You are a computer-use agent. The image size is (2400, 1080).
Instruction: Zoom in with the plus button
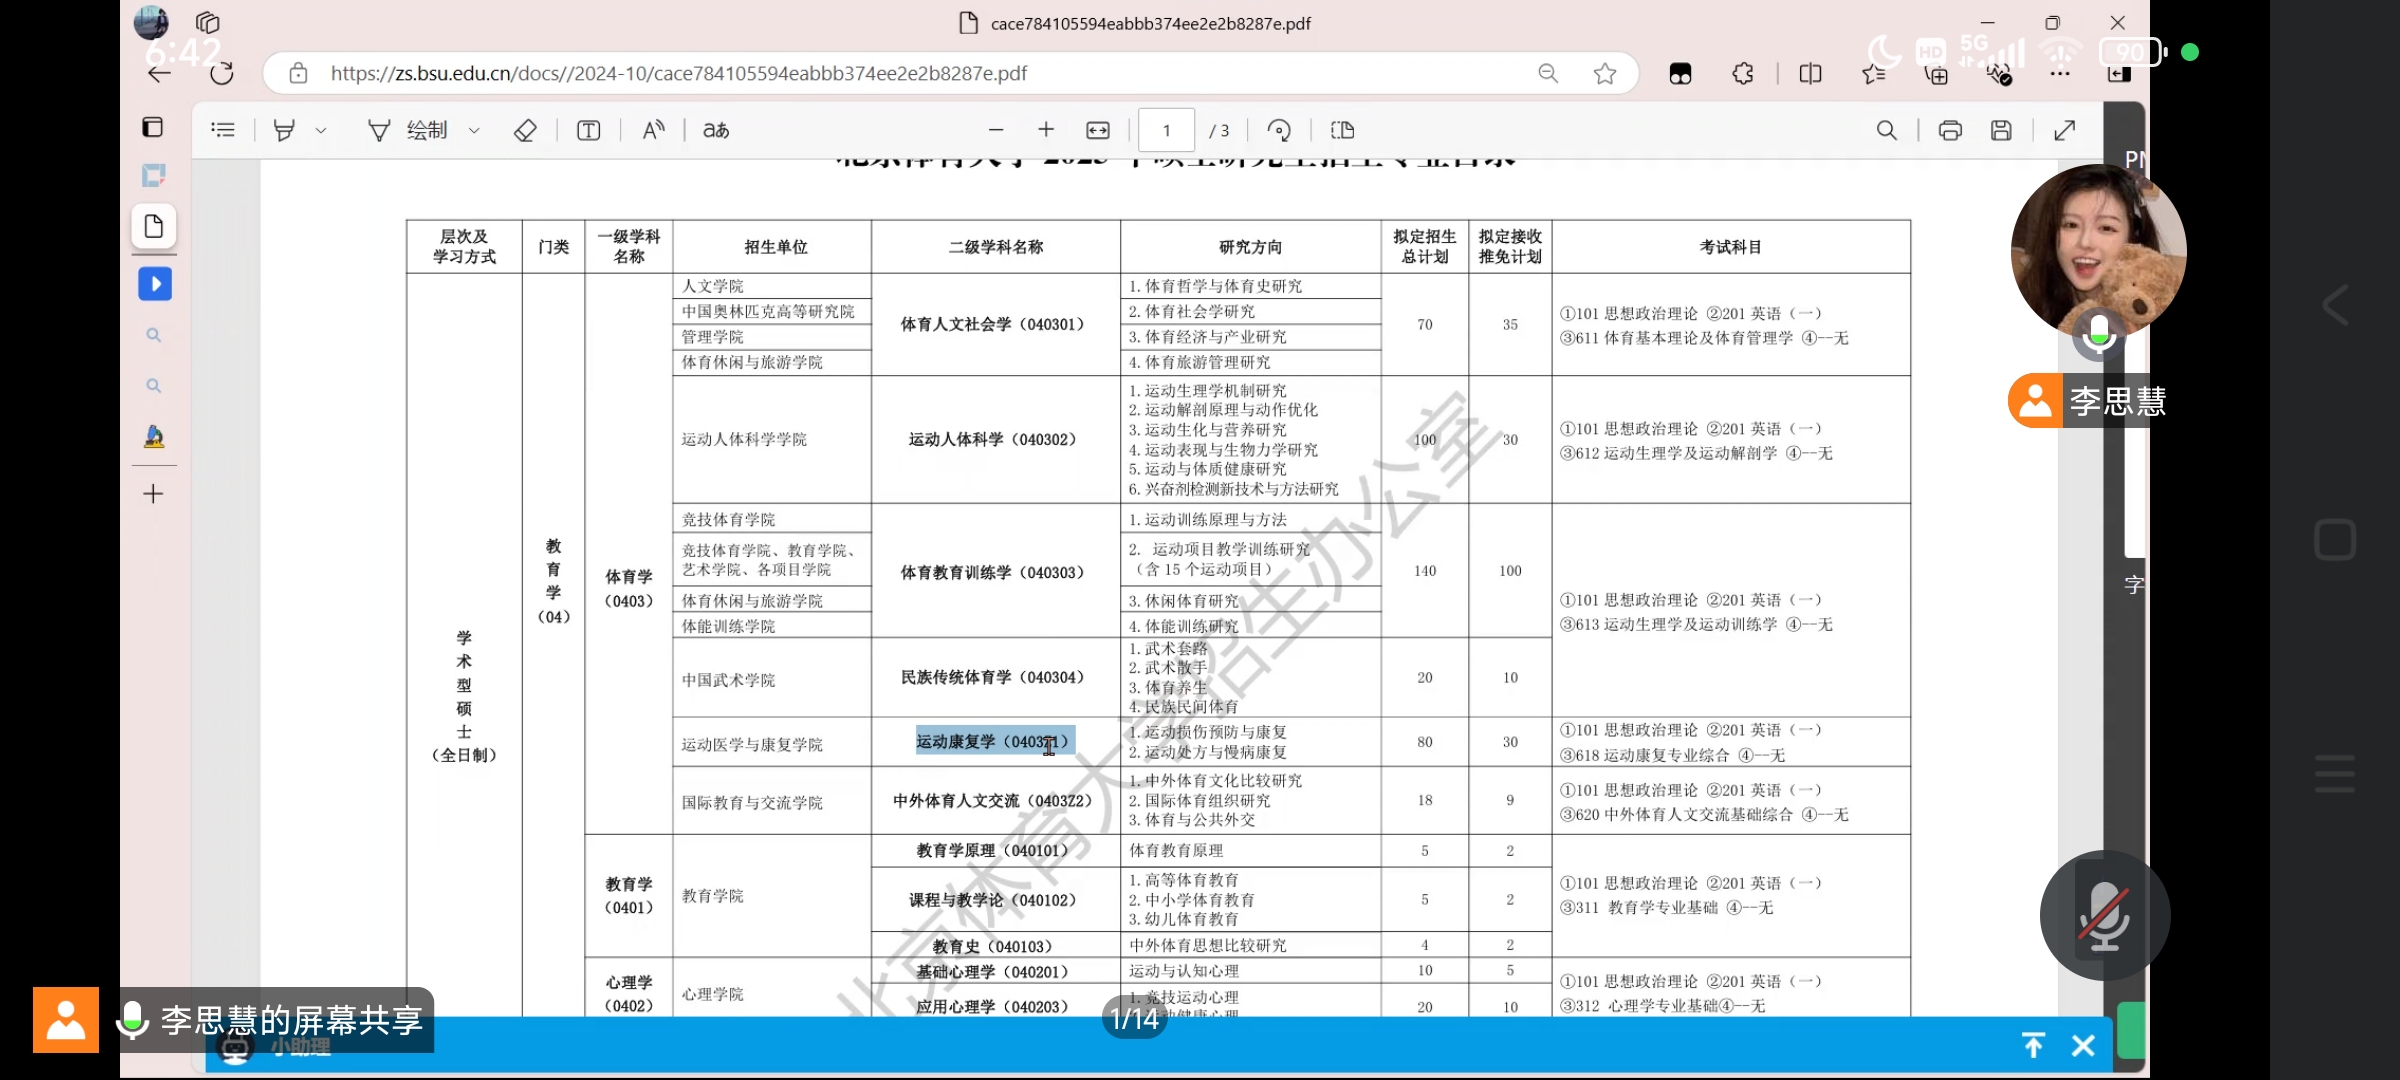coord(1046,130)
